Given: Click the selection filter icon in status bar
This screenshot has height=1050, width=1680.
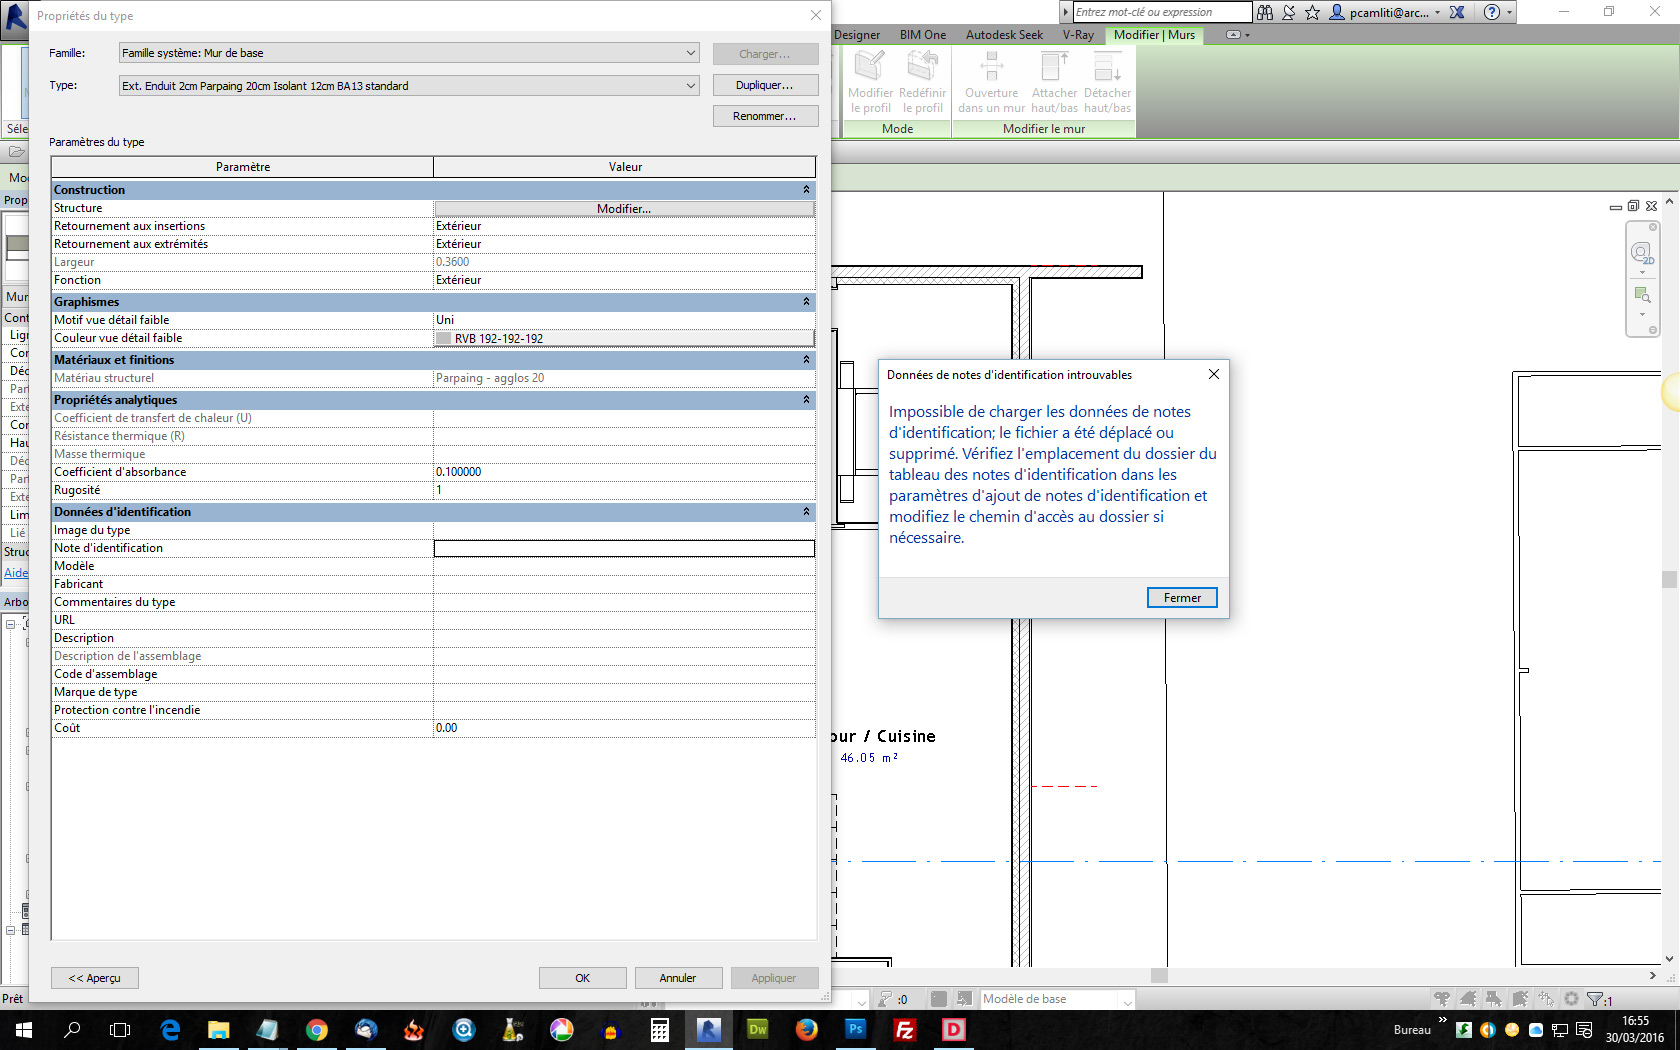Looking at the screenshot, I should (1595, 999).
